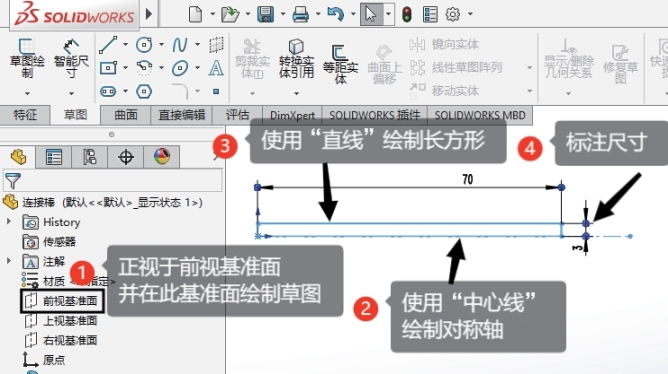The width and height of the screenshot is (668, 374).
Task: Open the DimXpertManager crosshair tab
Action: click(126, 157)
